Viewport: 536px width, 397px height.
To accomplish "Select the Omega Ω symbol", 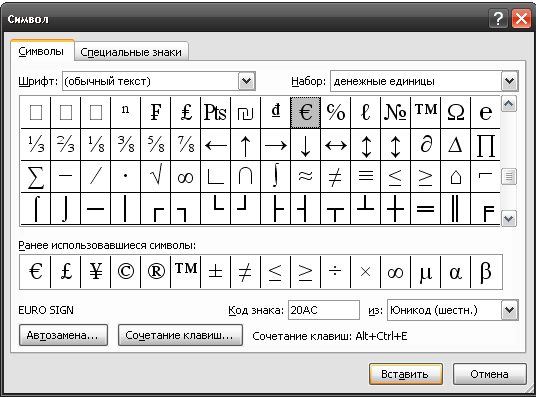I will [x=455, y=113].
